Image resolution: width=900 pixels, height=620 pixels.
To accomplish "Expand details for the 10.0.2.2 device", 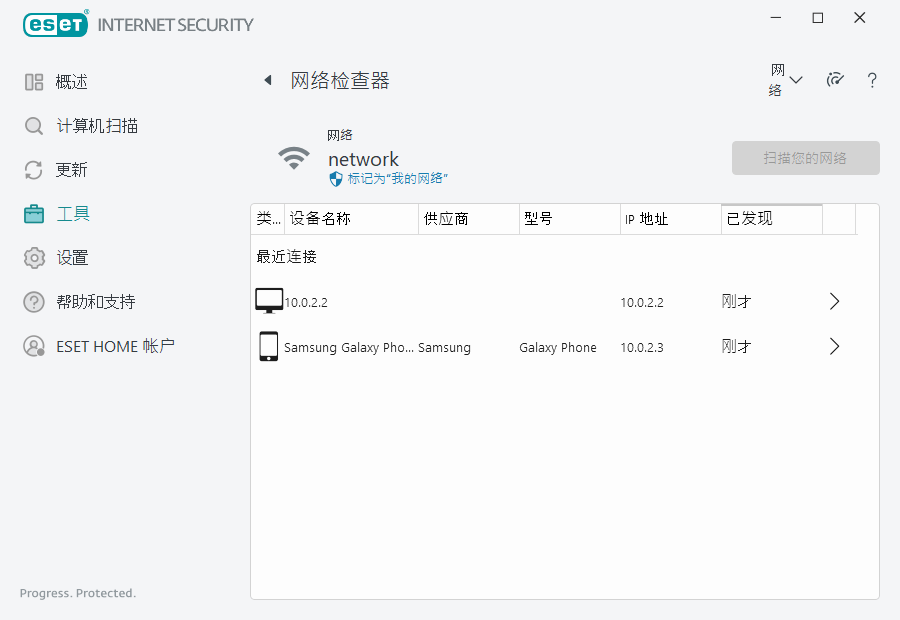I will point(835,301).
